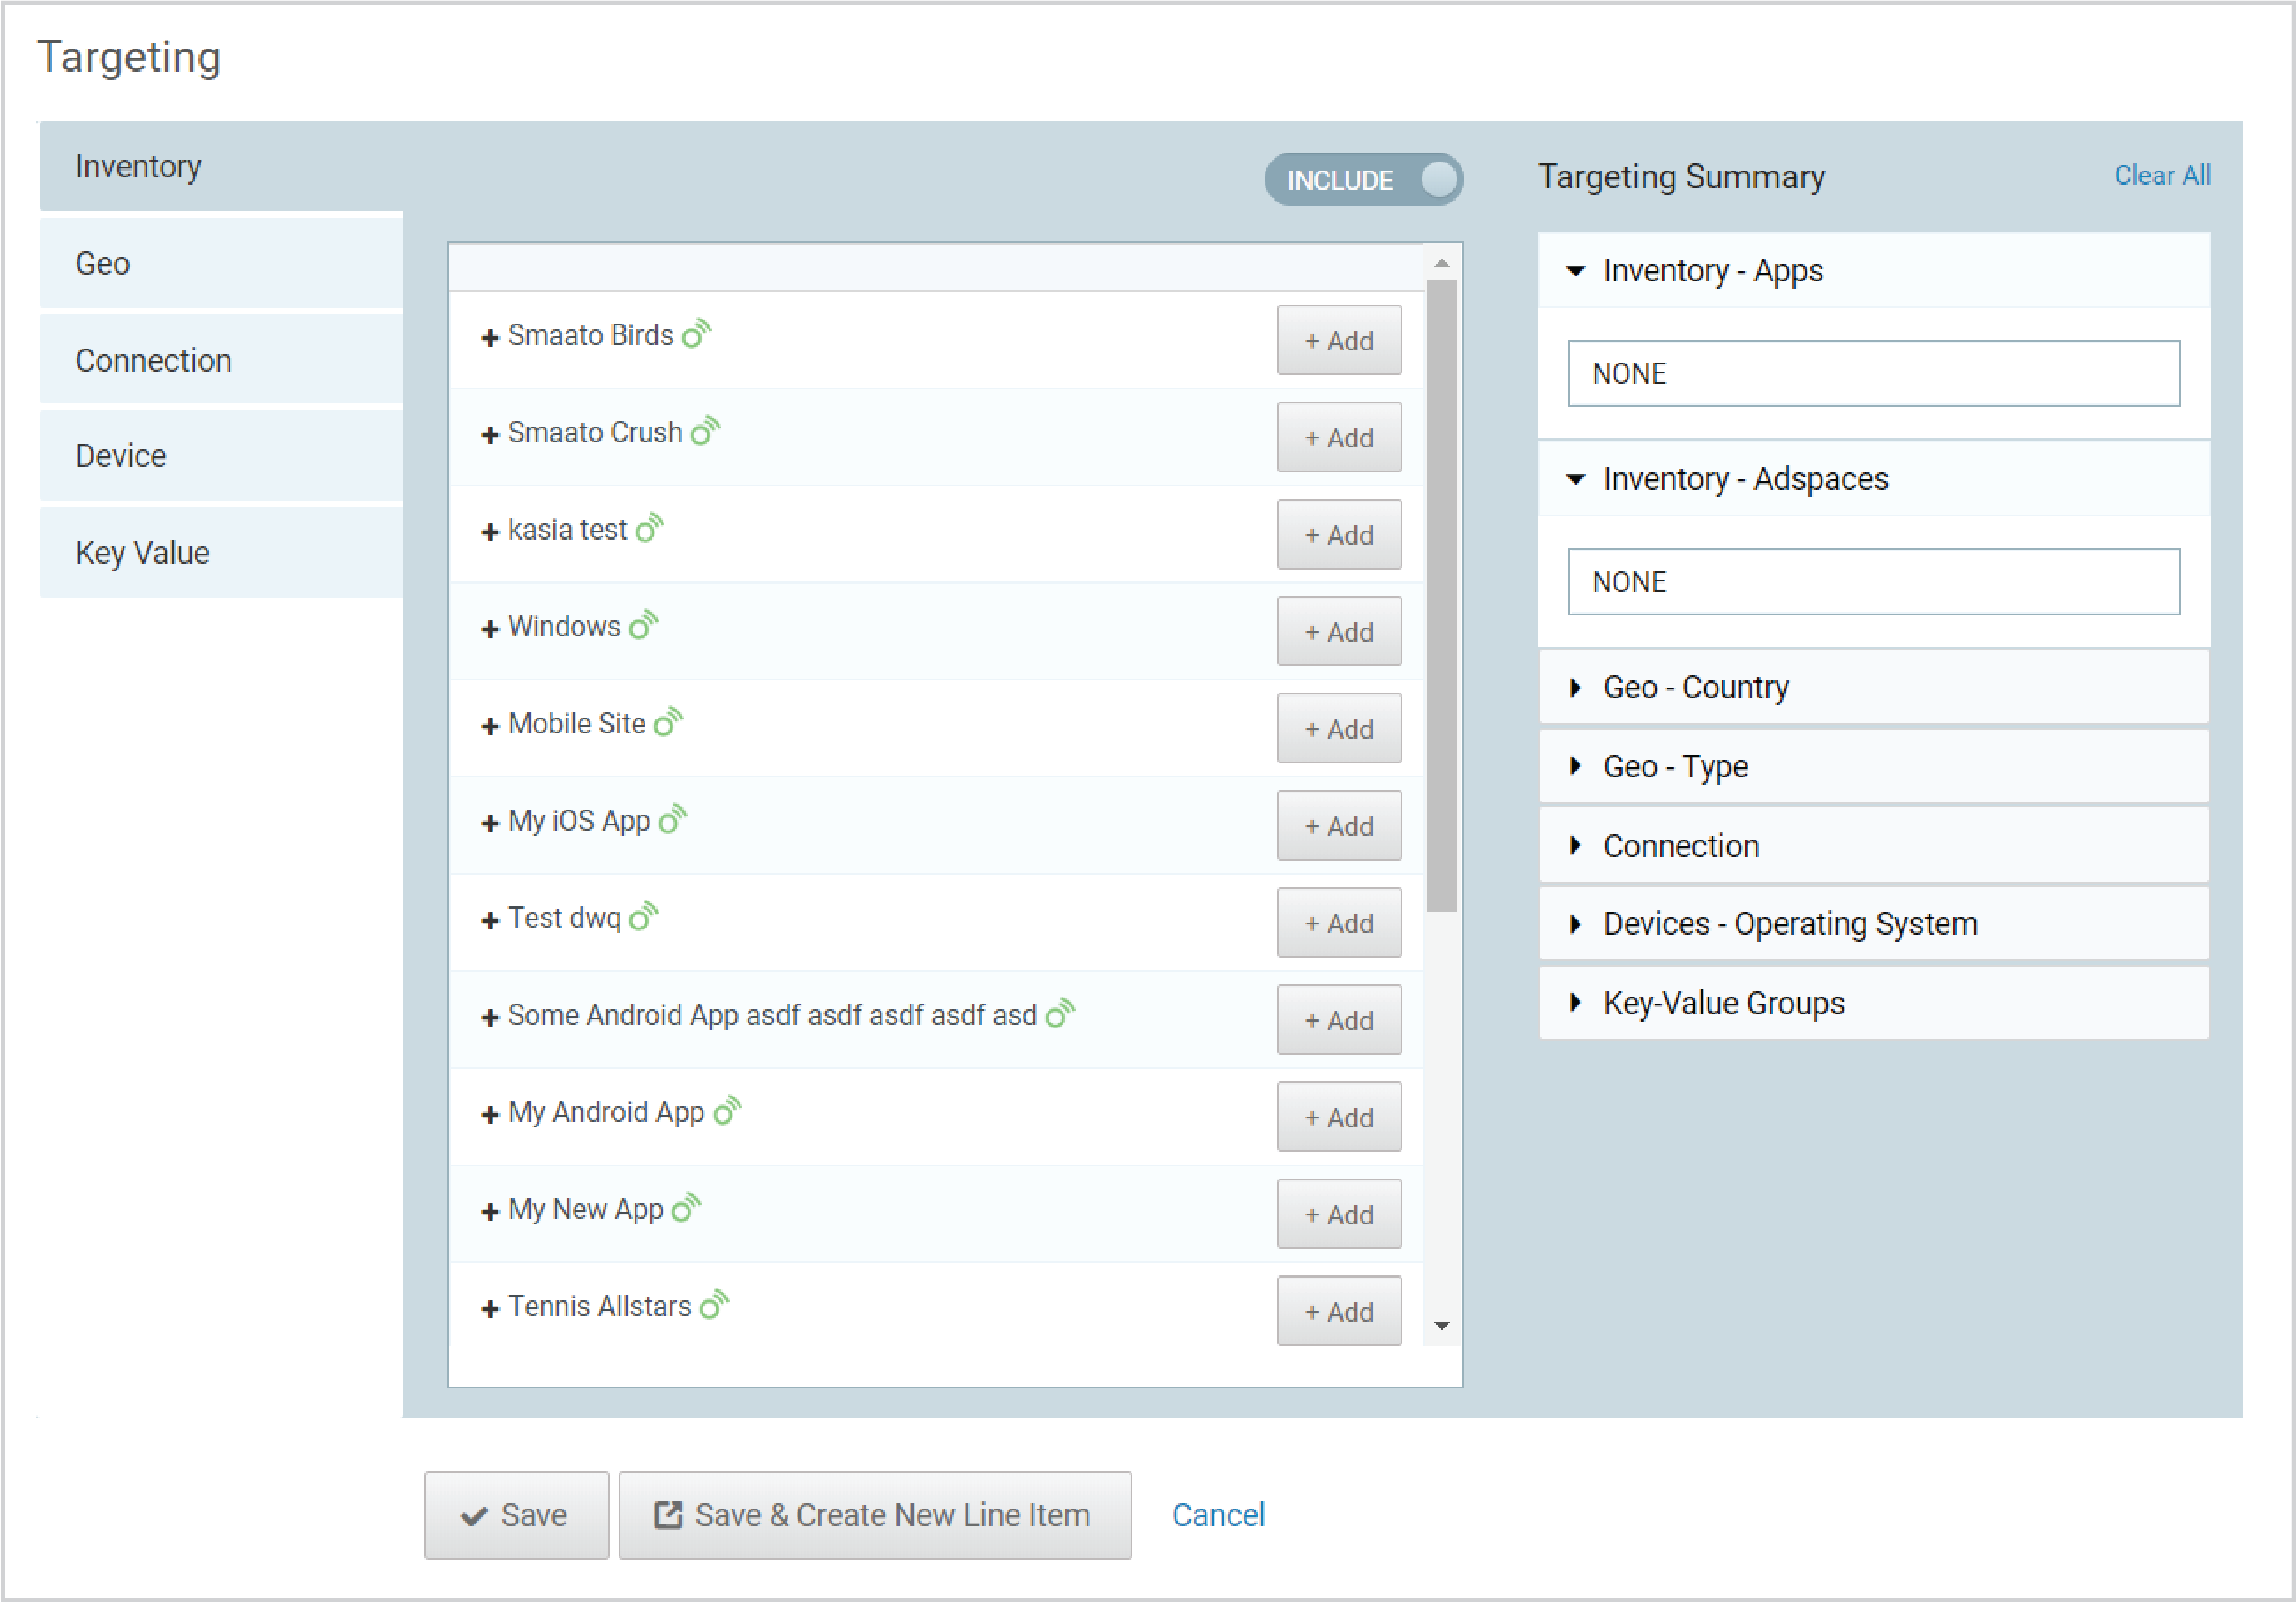The width and height of the screenshot is (2296, 1603).
Task: Click the Cancel link
Action: click(x=1218, y=1515)
